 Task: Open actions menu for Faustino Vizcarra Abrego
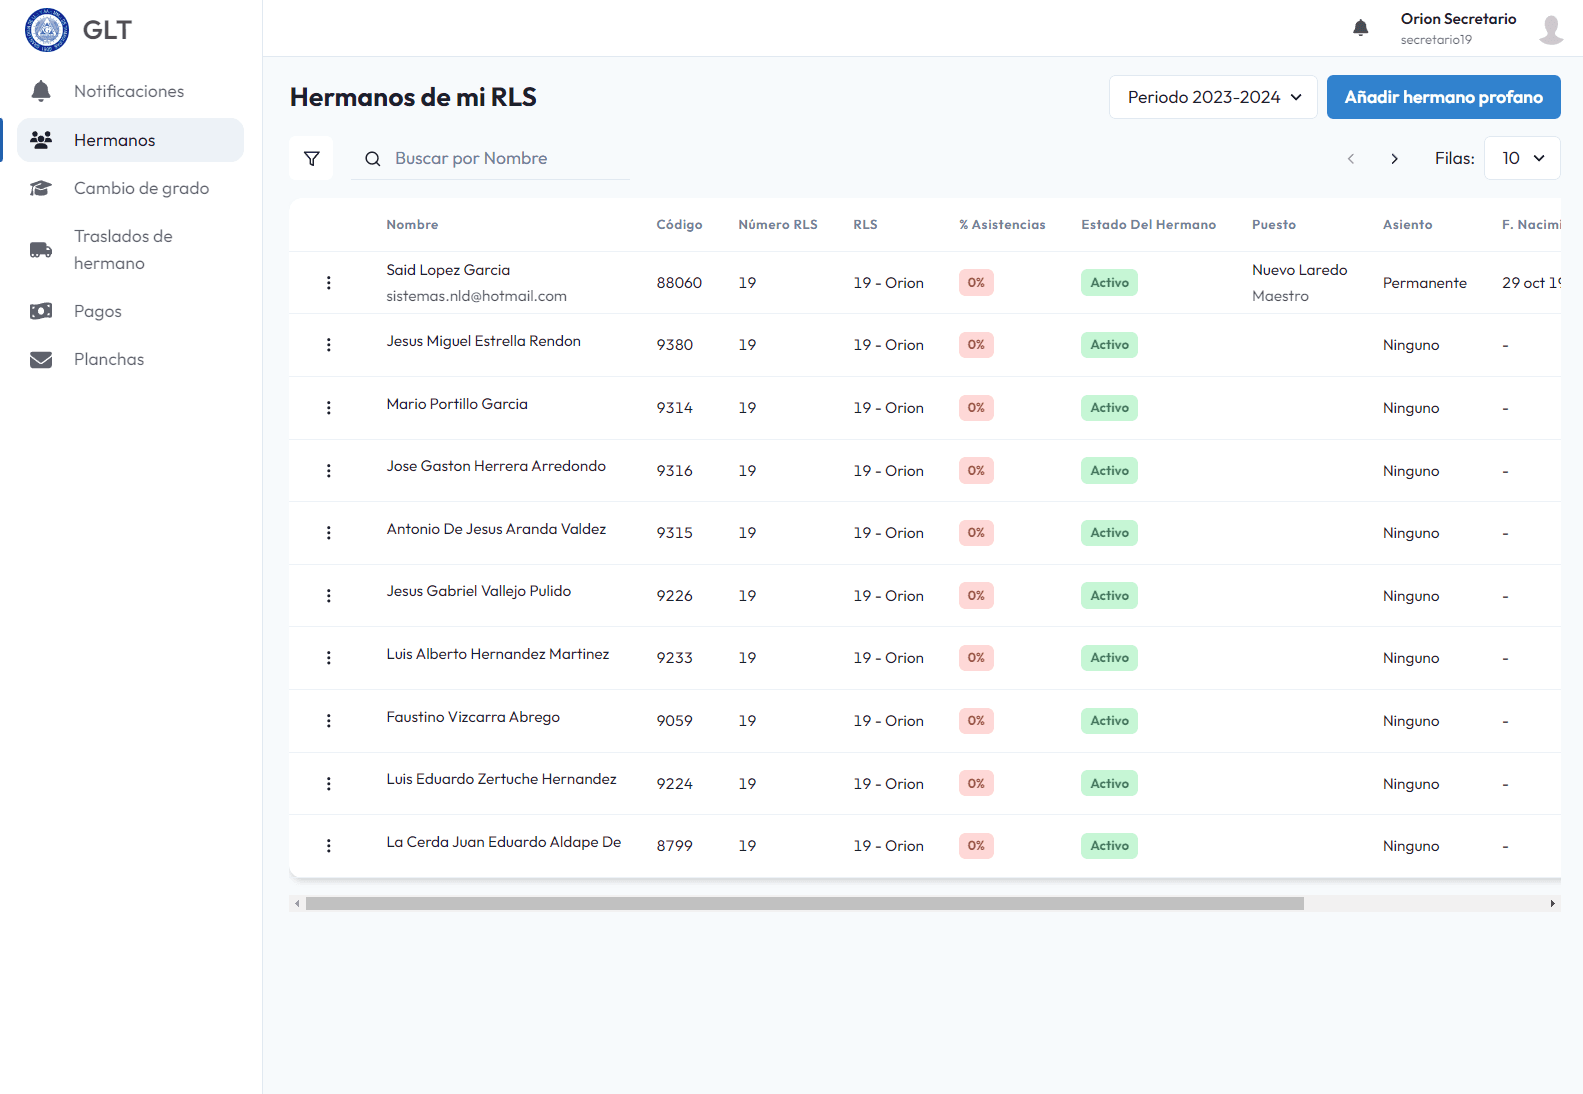pyautogui.click(x=328, y=721)
